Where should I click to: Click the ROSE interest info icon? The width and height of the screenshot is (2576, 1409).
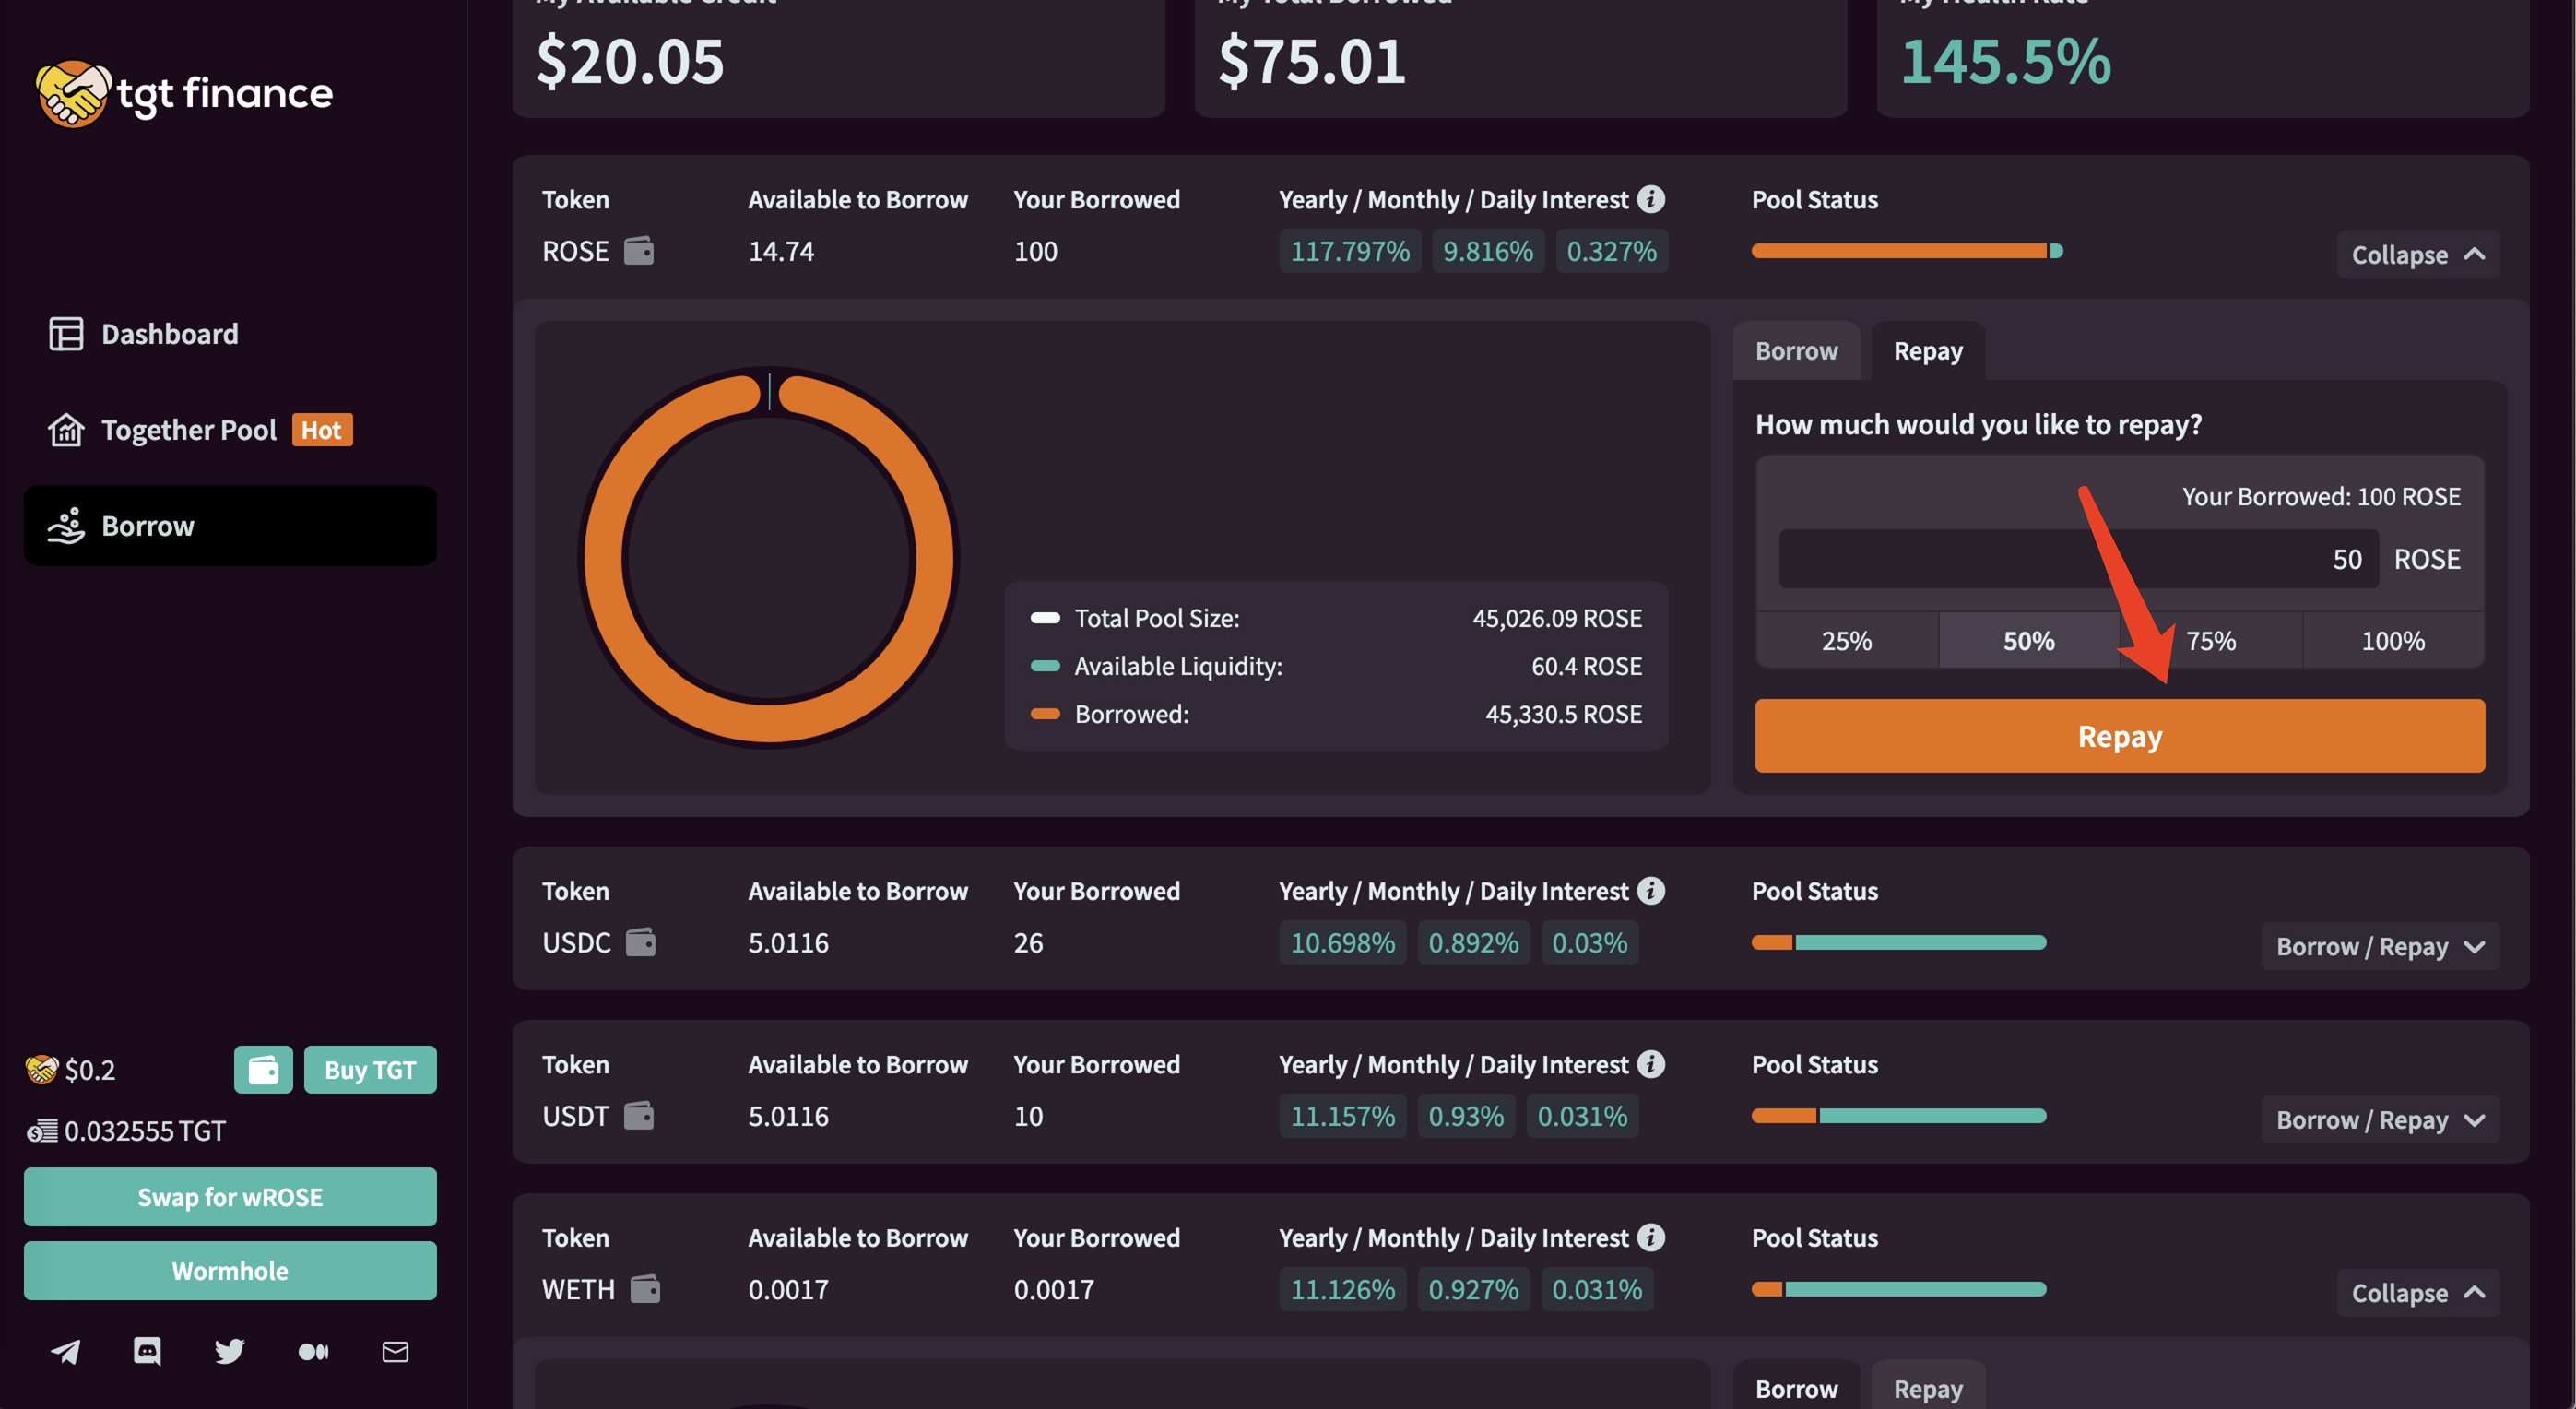coord(1651,199)
